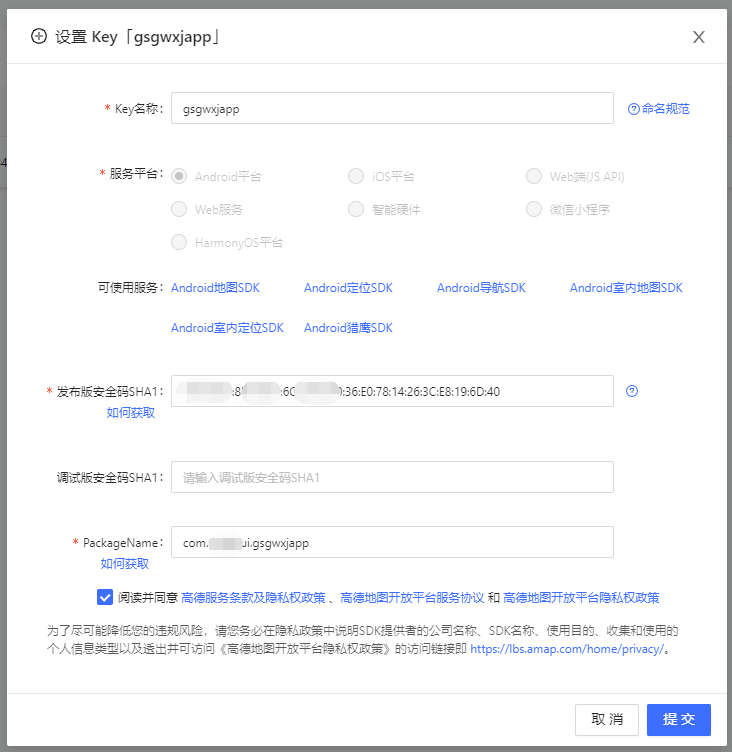This screenshot has width=732, height=752.
Task: Click 如何获取 under 发布版安全码SHA1
Action: (130, 412)
